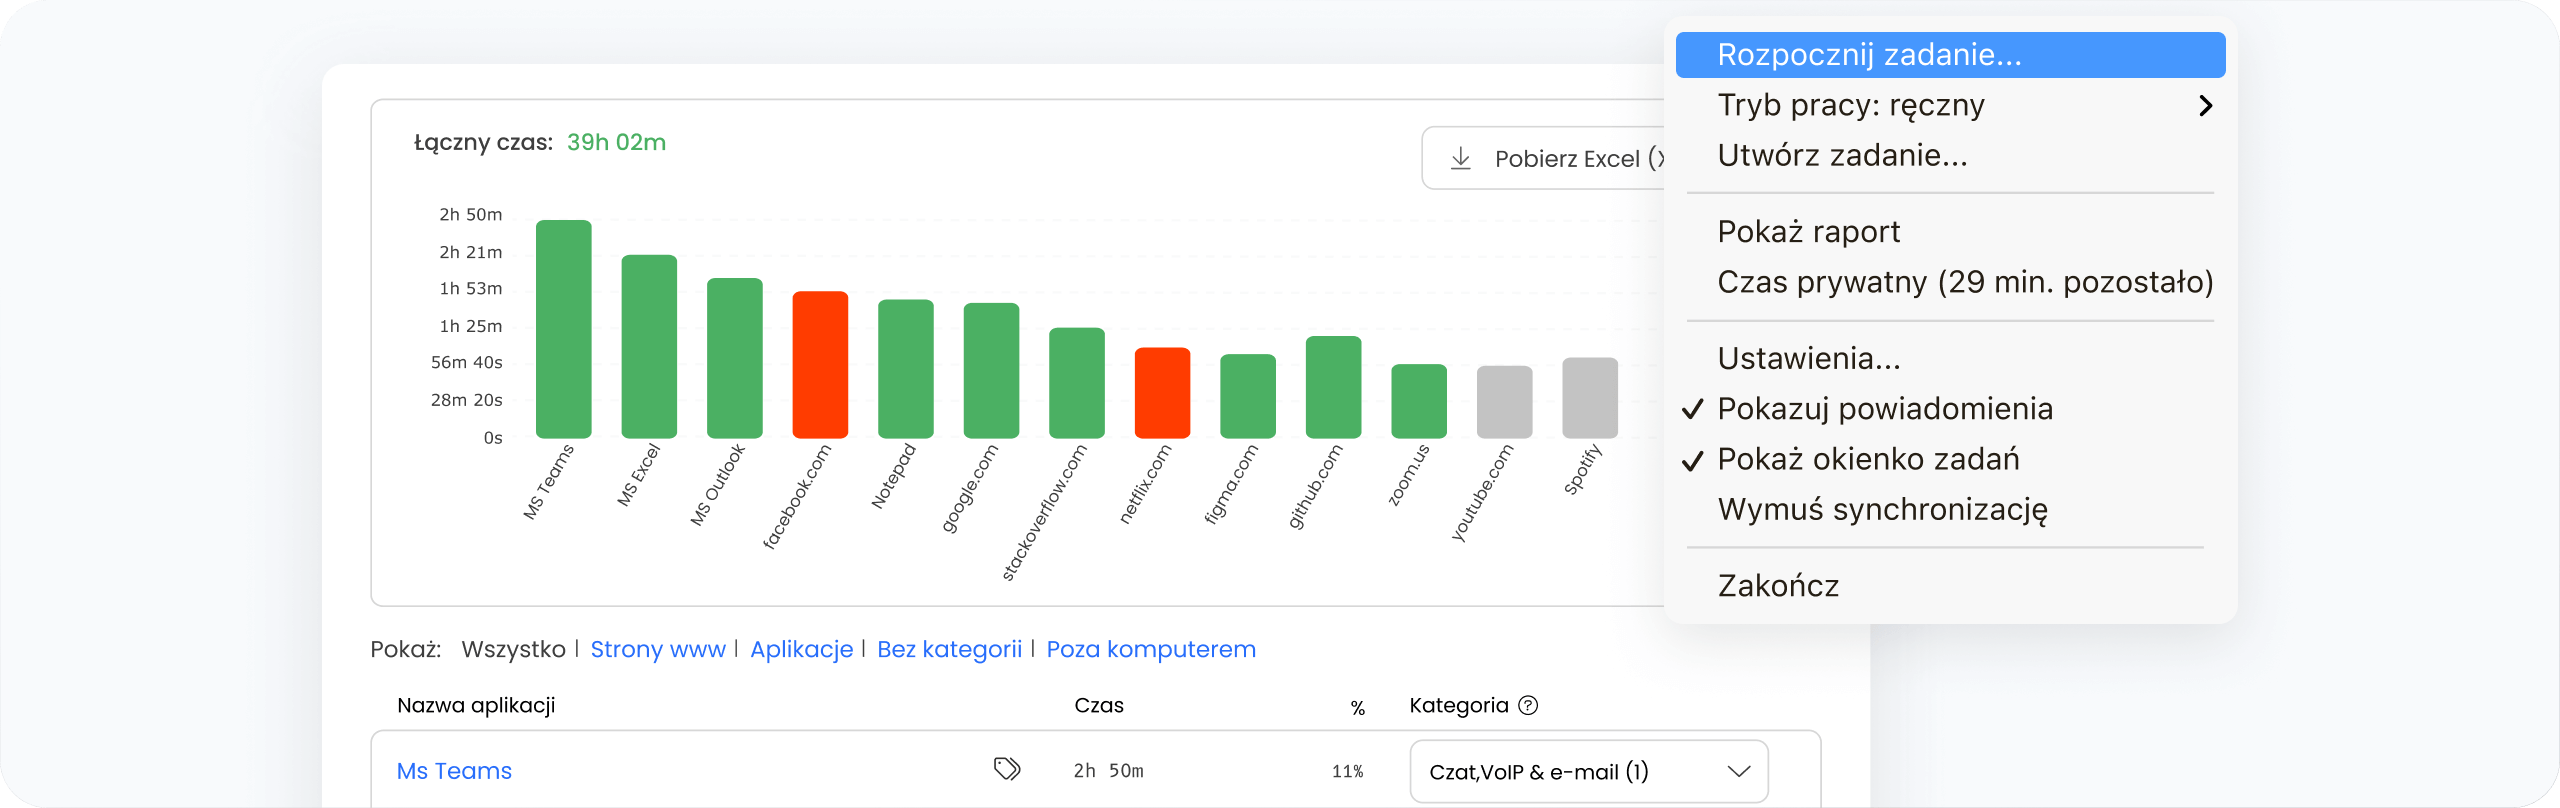This screenshot has width=2560, height=808.
Task: Click the Bez kategorii filter link
Action: (x=949, y=649)
